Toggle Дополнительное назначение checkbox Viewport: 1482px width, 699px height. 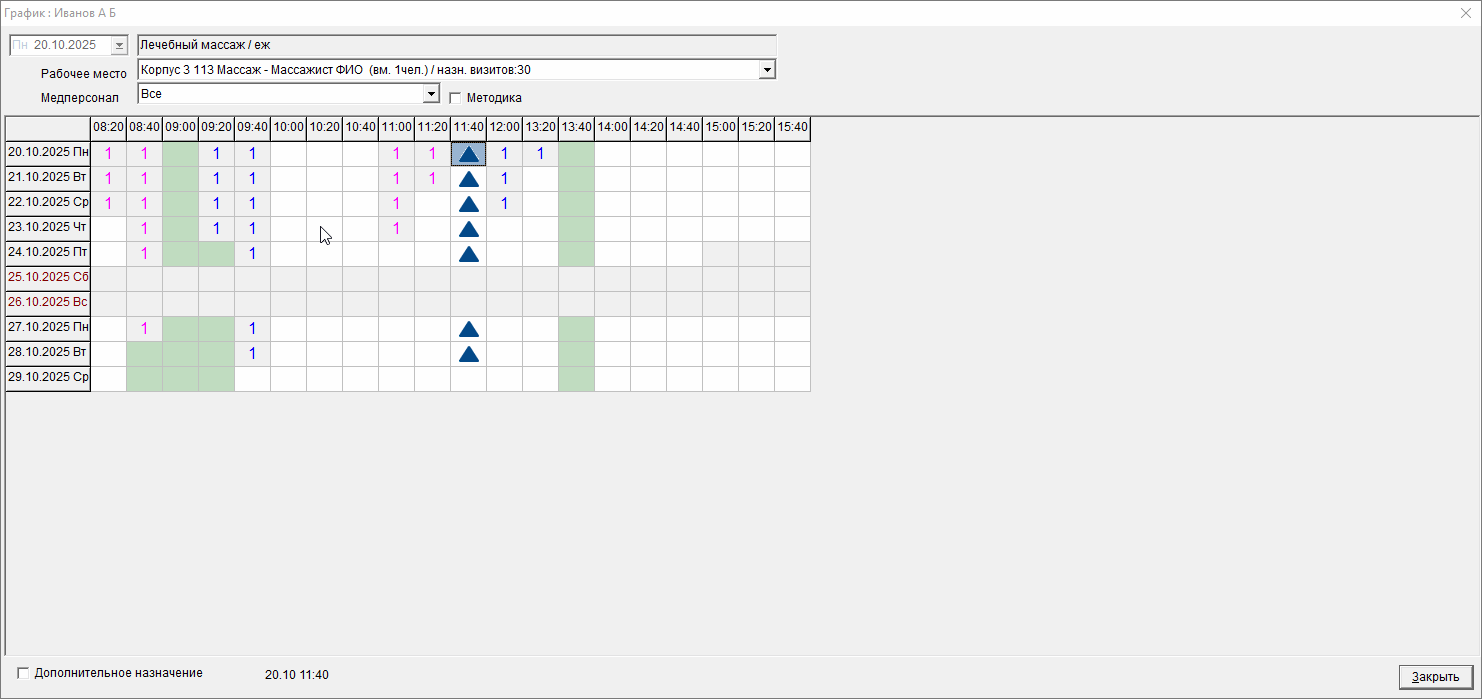24,673
